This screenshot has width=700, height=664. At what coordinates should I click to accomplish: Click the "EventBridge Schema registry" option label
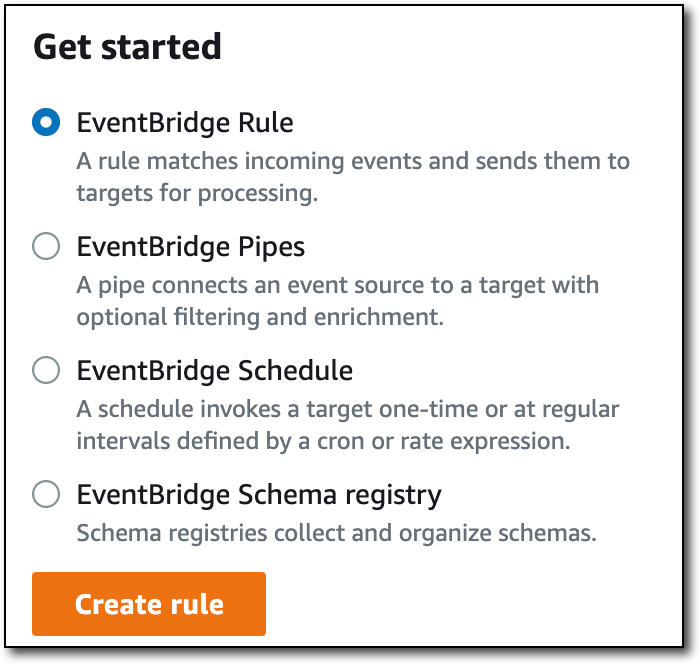(259, 494)
